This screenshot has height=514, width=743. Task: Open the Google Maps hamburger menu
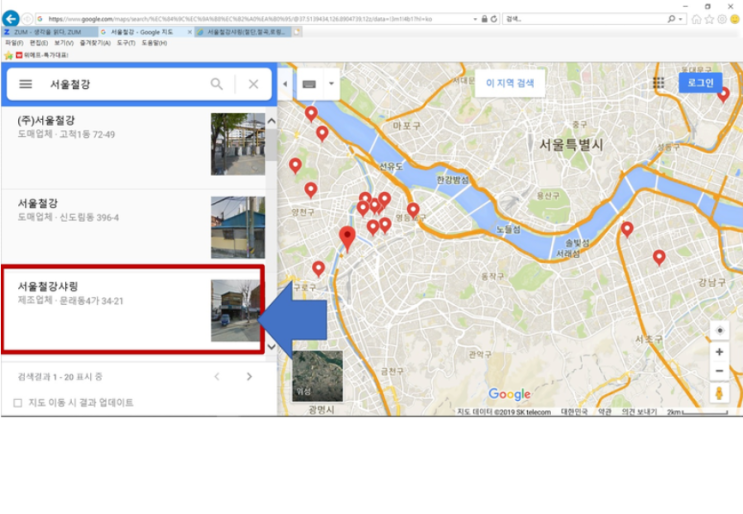pyautogui.click(x=26, y=84)
